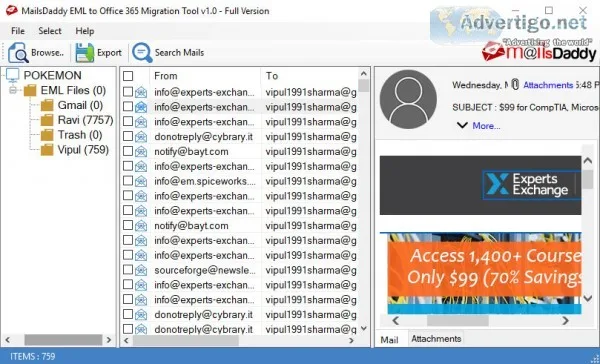Click preview pane scroll up arrow
The image size is (600, 364).
pyautogui.click(x=588, y=161)
